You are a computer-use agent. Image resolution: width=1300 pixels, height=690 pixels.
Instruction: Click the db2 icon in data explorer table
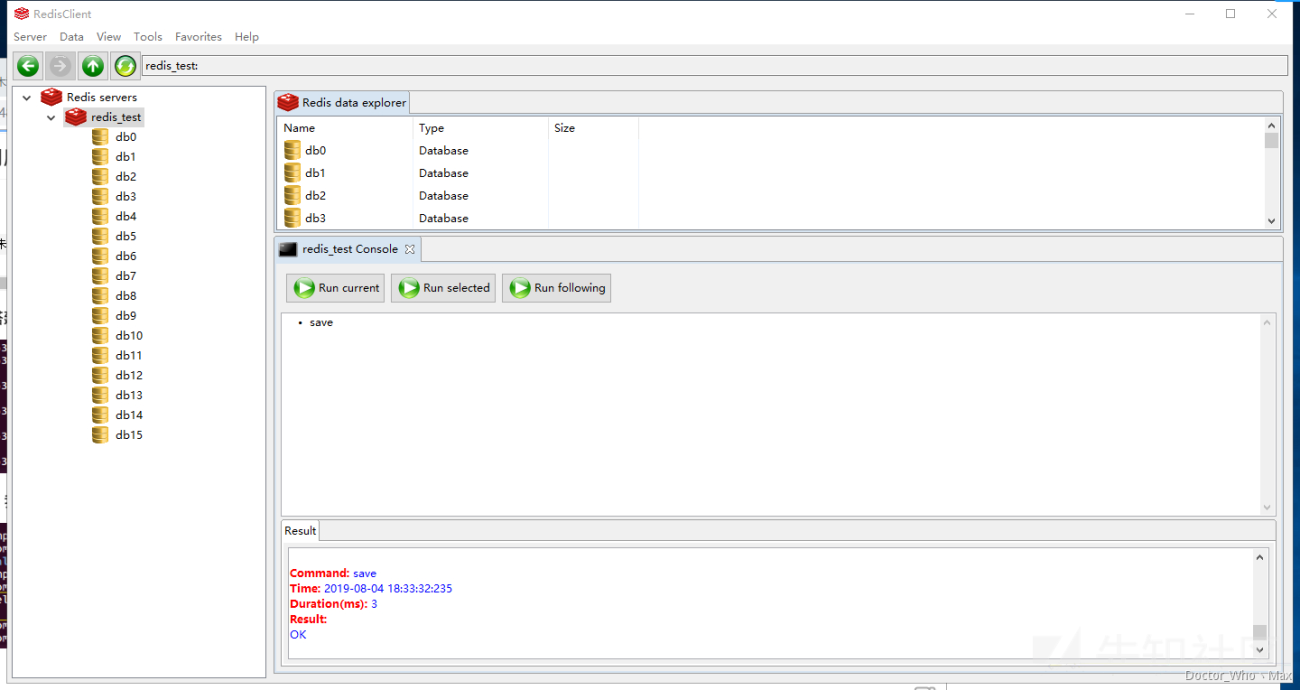point(292,195)
